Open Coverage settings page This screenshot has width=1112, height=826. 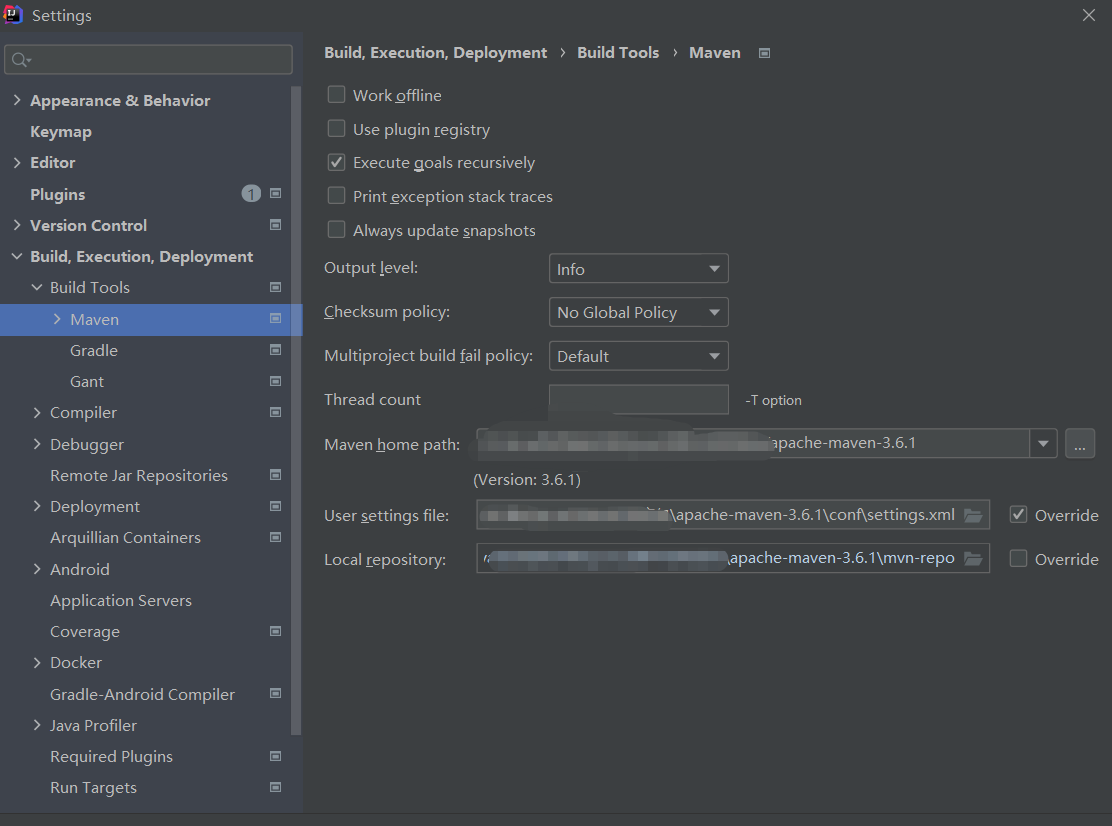point(85,631)
